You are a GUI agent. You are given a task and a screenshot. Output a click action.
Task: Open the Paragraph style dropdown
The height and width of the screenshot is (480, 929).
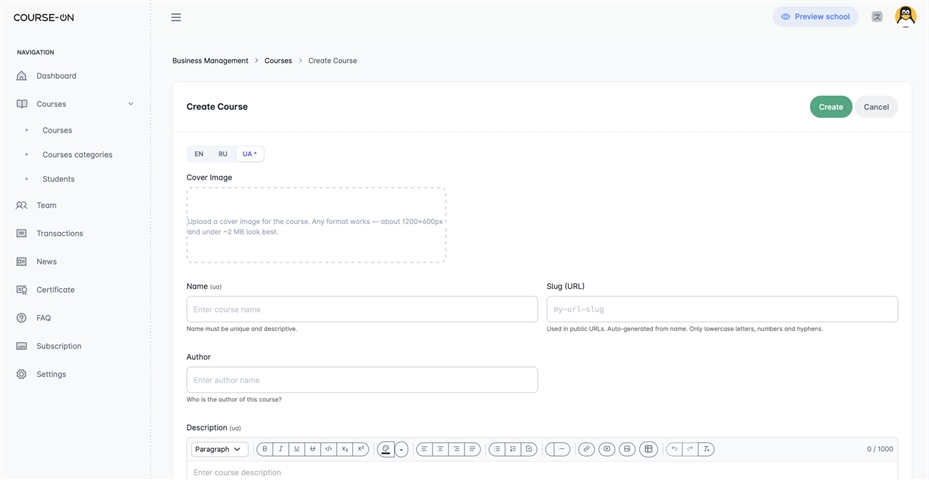coord(220,449)
